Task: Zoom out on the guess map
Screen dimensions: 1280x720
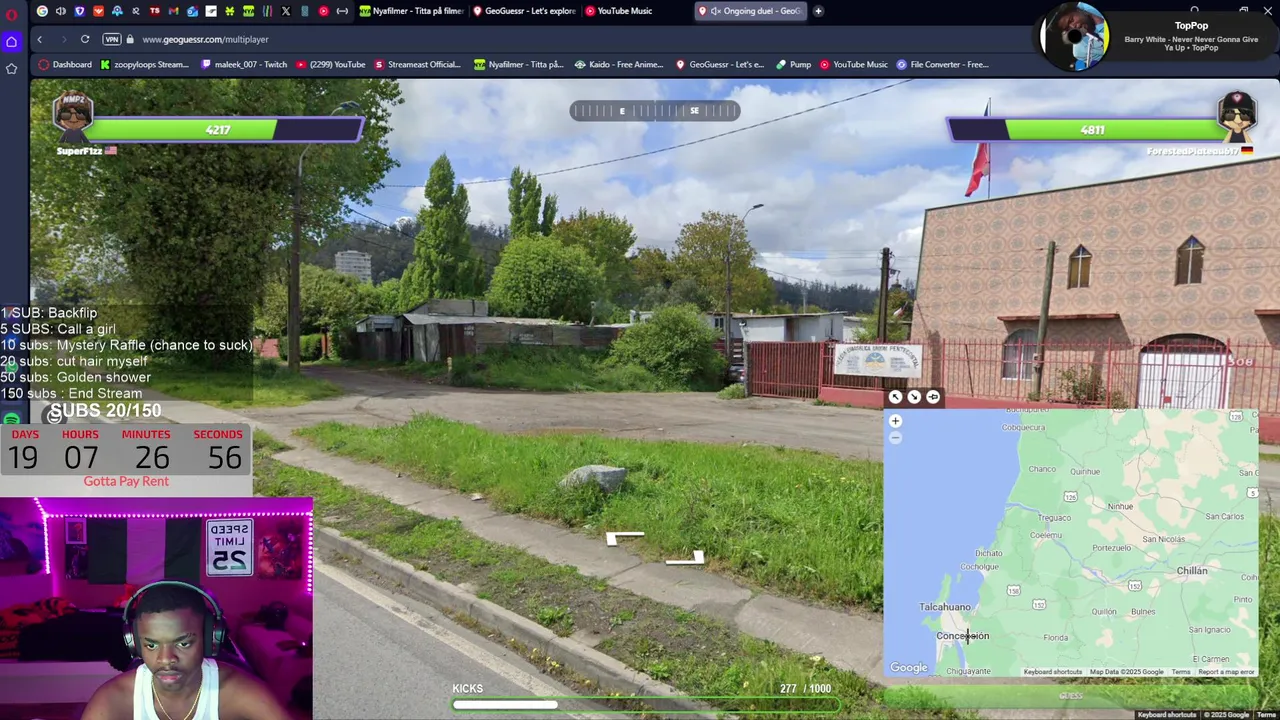Action: [x=895, y=438]
